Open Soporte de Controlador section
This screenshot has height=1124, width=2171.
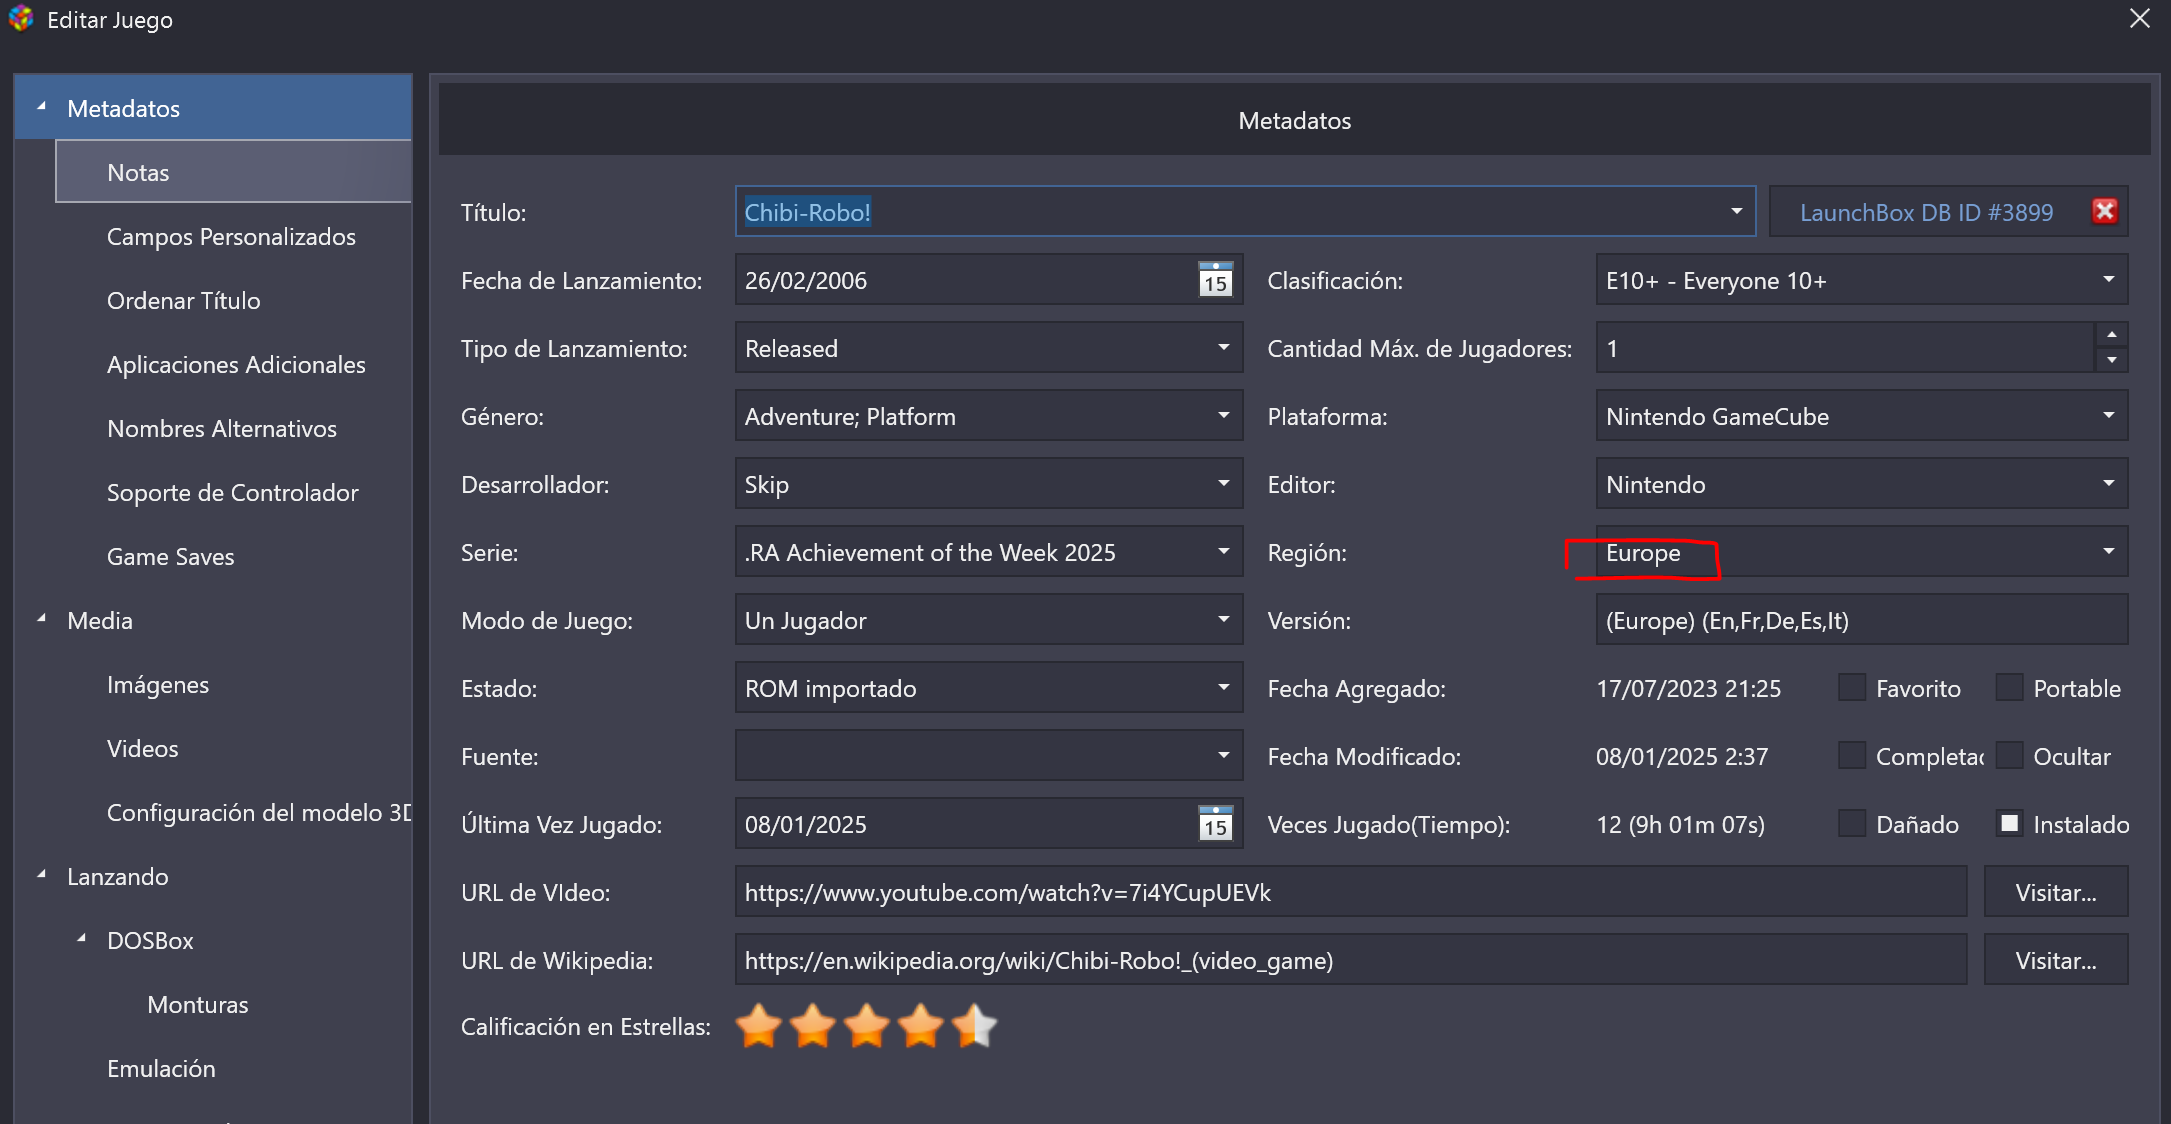(232, 493)
